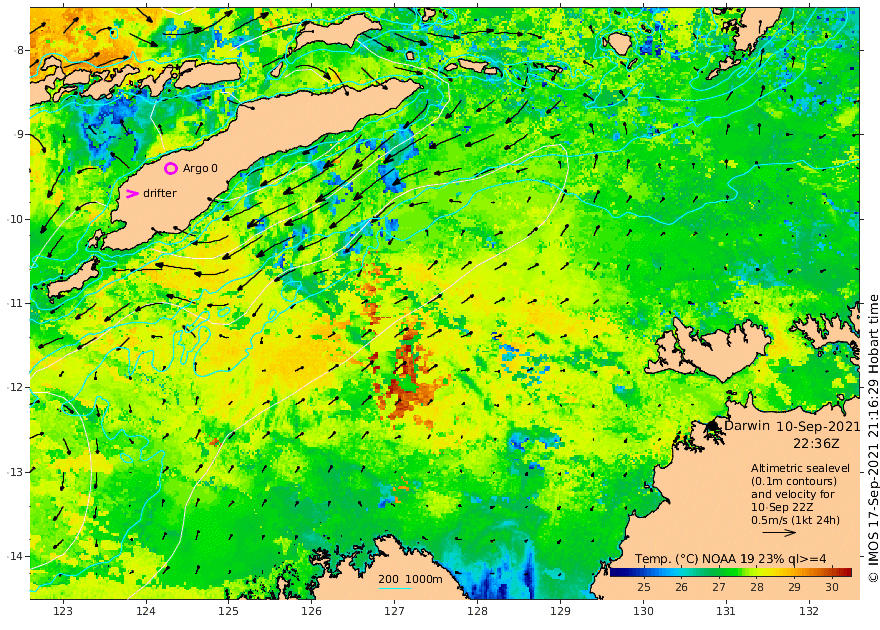Click longitude axis label 129

[x=561, y=611]
